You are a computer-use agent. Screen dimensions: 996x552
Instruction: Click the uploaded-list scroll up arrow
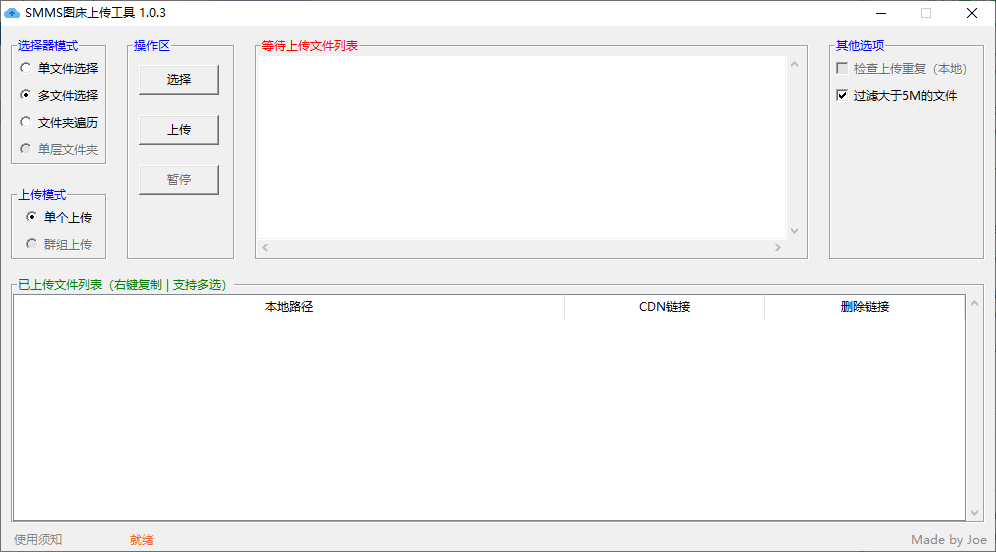[x=974, y=304]
